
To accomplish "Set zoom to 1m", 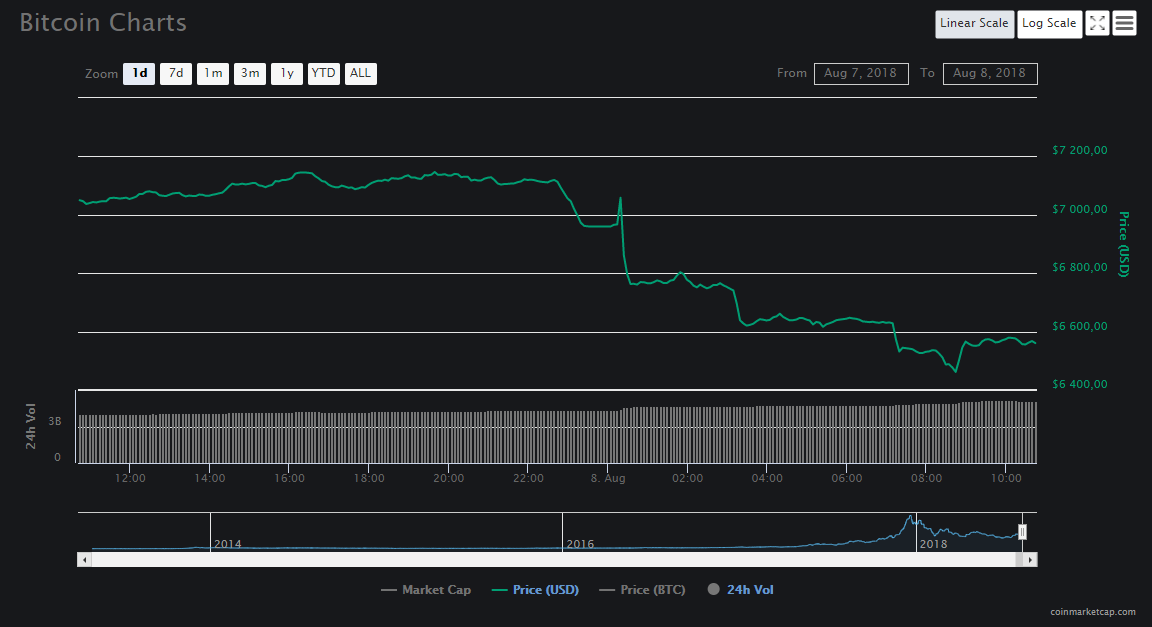I will click(x=213, y=74).
